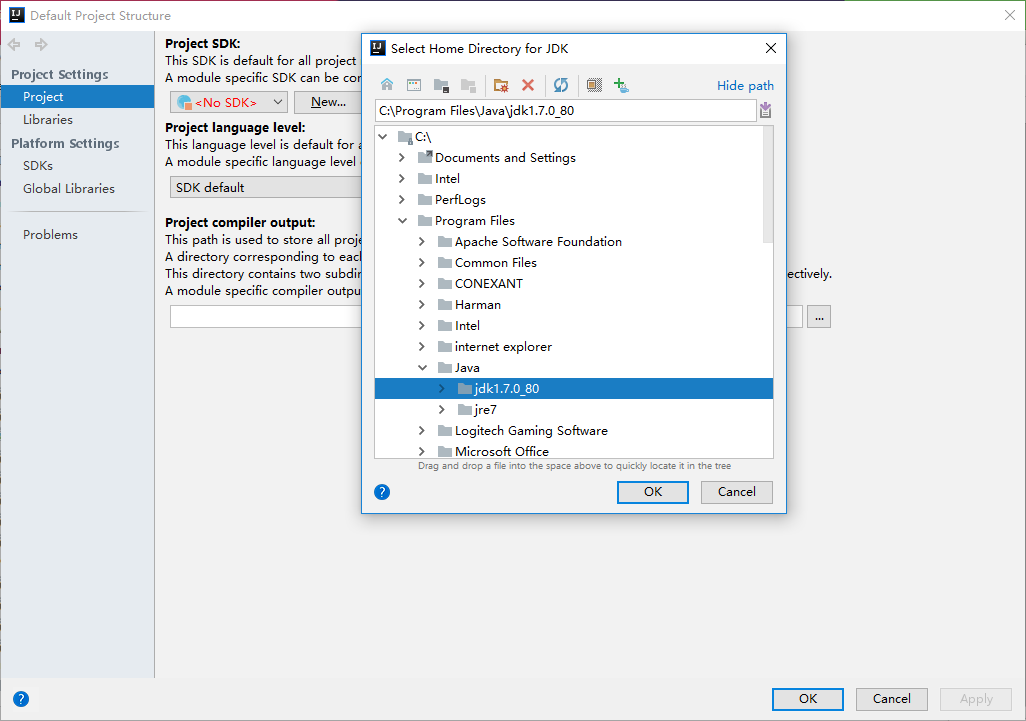Image resolution: width=1026 pixels, height=721 pixels.
Task: Click the Home directory icon in the dialog toolbar
Action: [387, 85]
